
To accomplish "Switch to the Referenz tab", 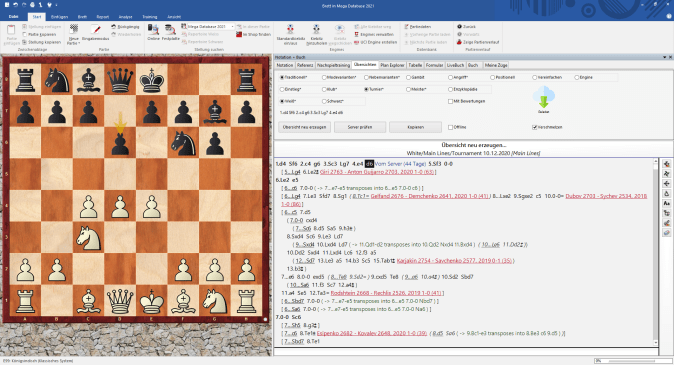I will click(x=305, y=65).
